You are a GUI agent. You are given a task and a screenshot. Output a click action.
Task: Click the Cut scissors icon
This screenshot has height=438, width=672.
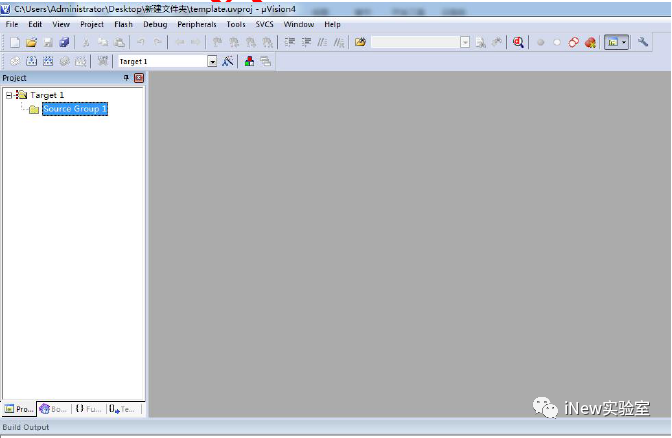click(x=86, y=42)
